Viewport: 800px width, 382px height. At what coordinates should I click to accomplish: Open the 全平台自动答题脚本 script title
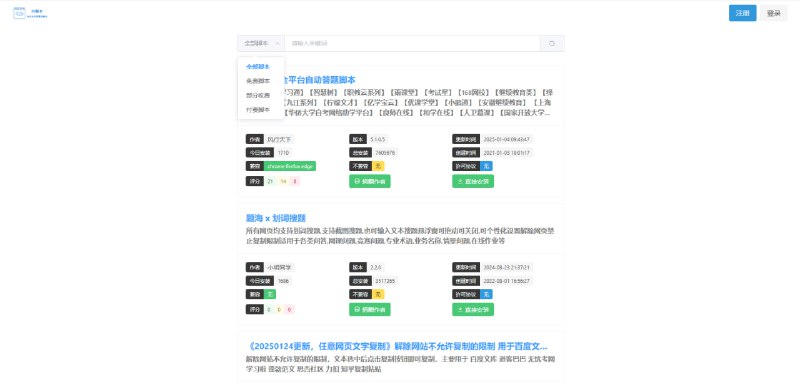(319, 80)
